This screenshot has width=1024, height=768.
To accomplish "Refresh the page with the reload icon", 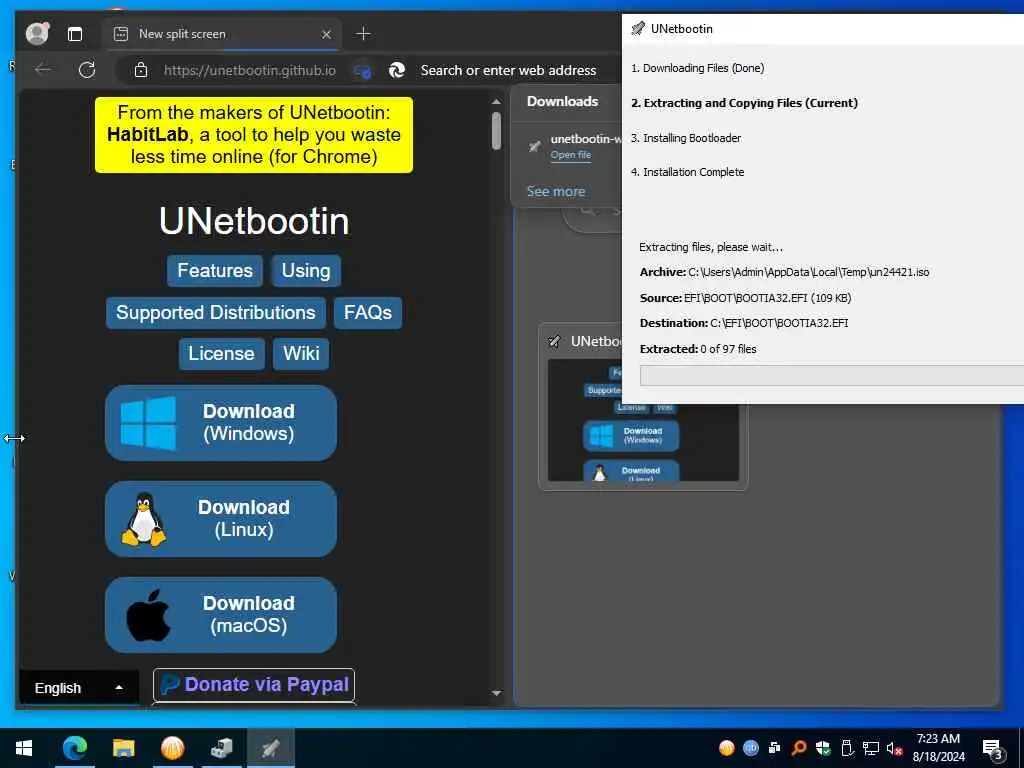I will (x=87, y=69).
